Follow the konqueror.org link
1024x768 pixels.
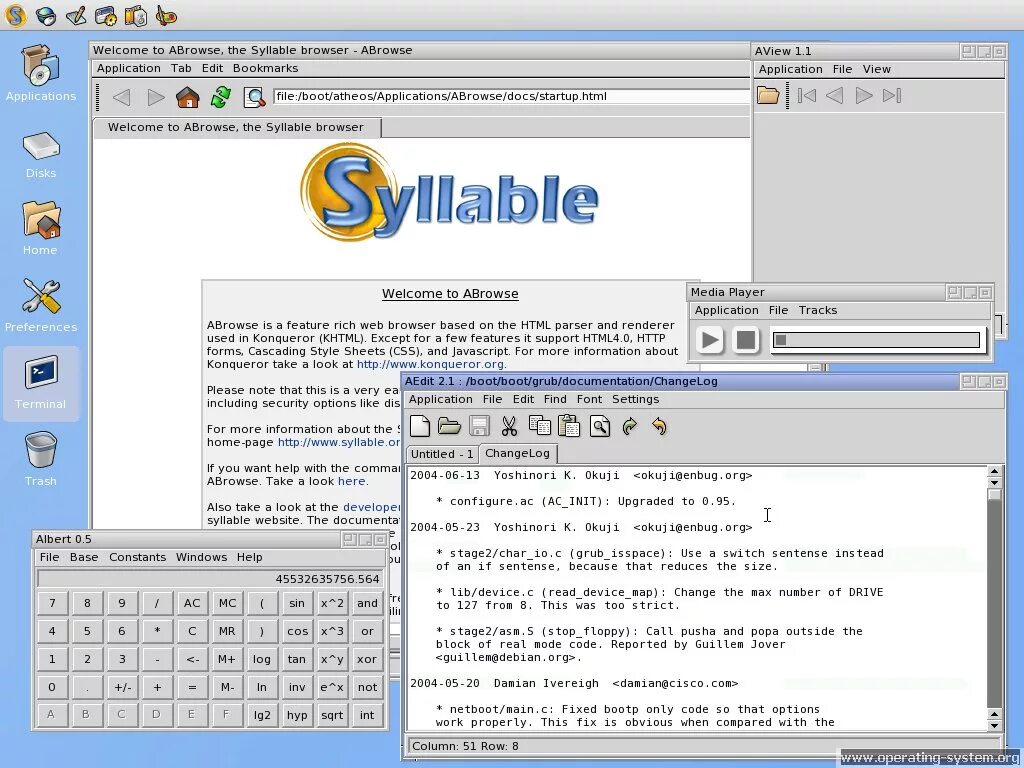pos(430,364)
